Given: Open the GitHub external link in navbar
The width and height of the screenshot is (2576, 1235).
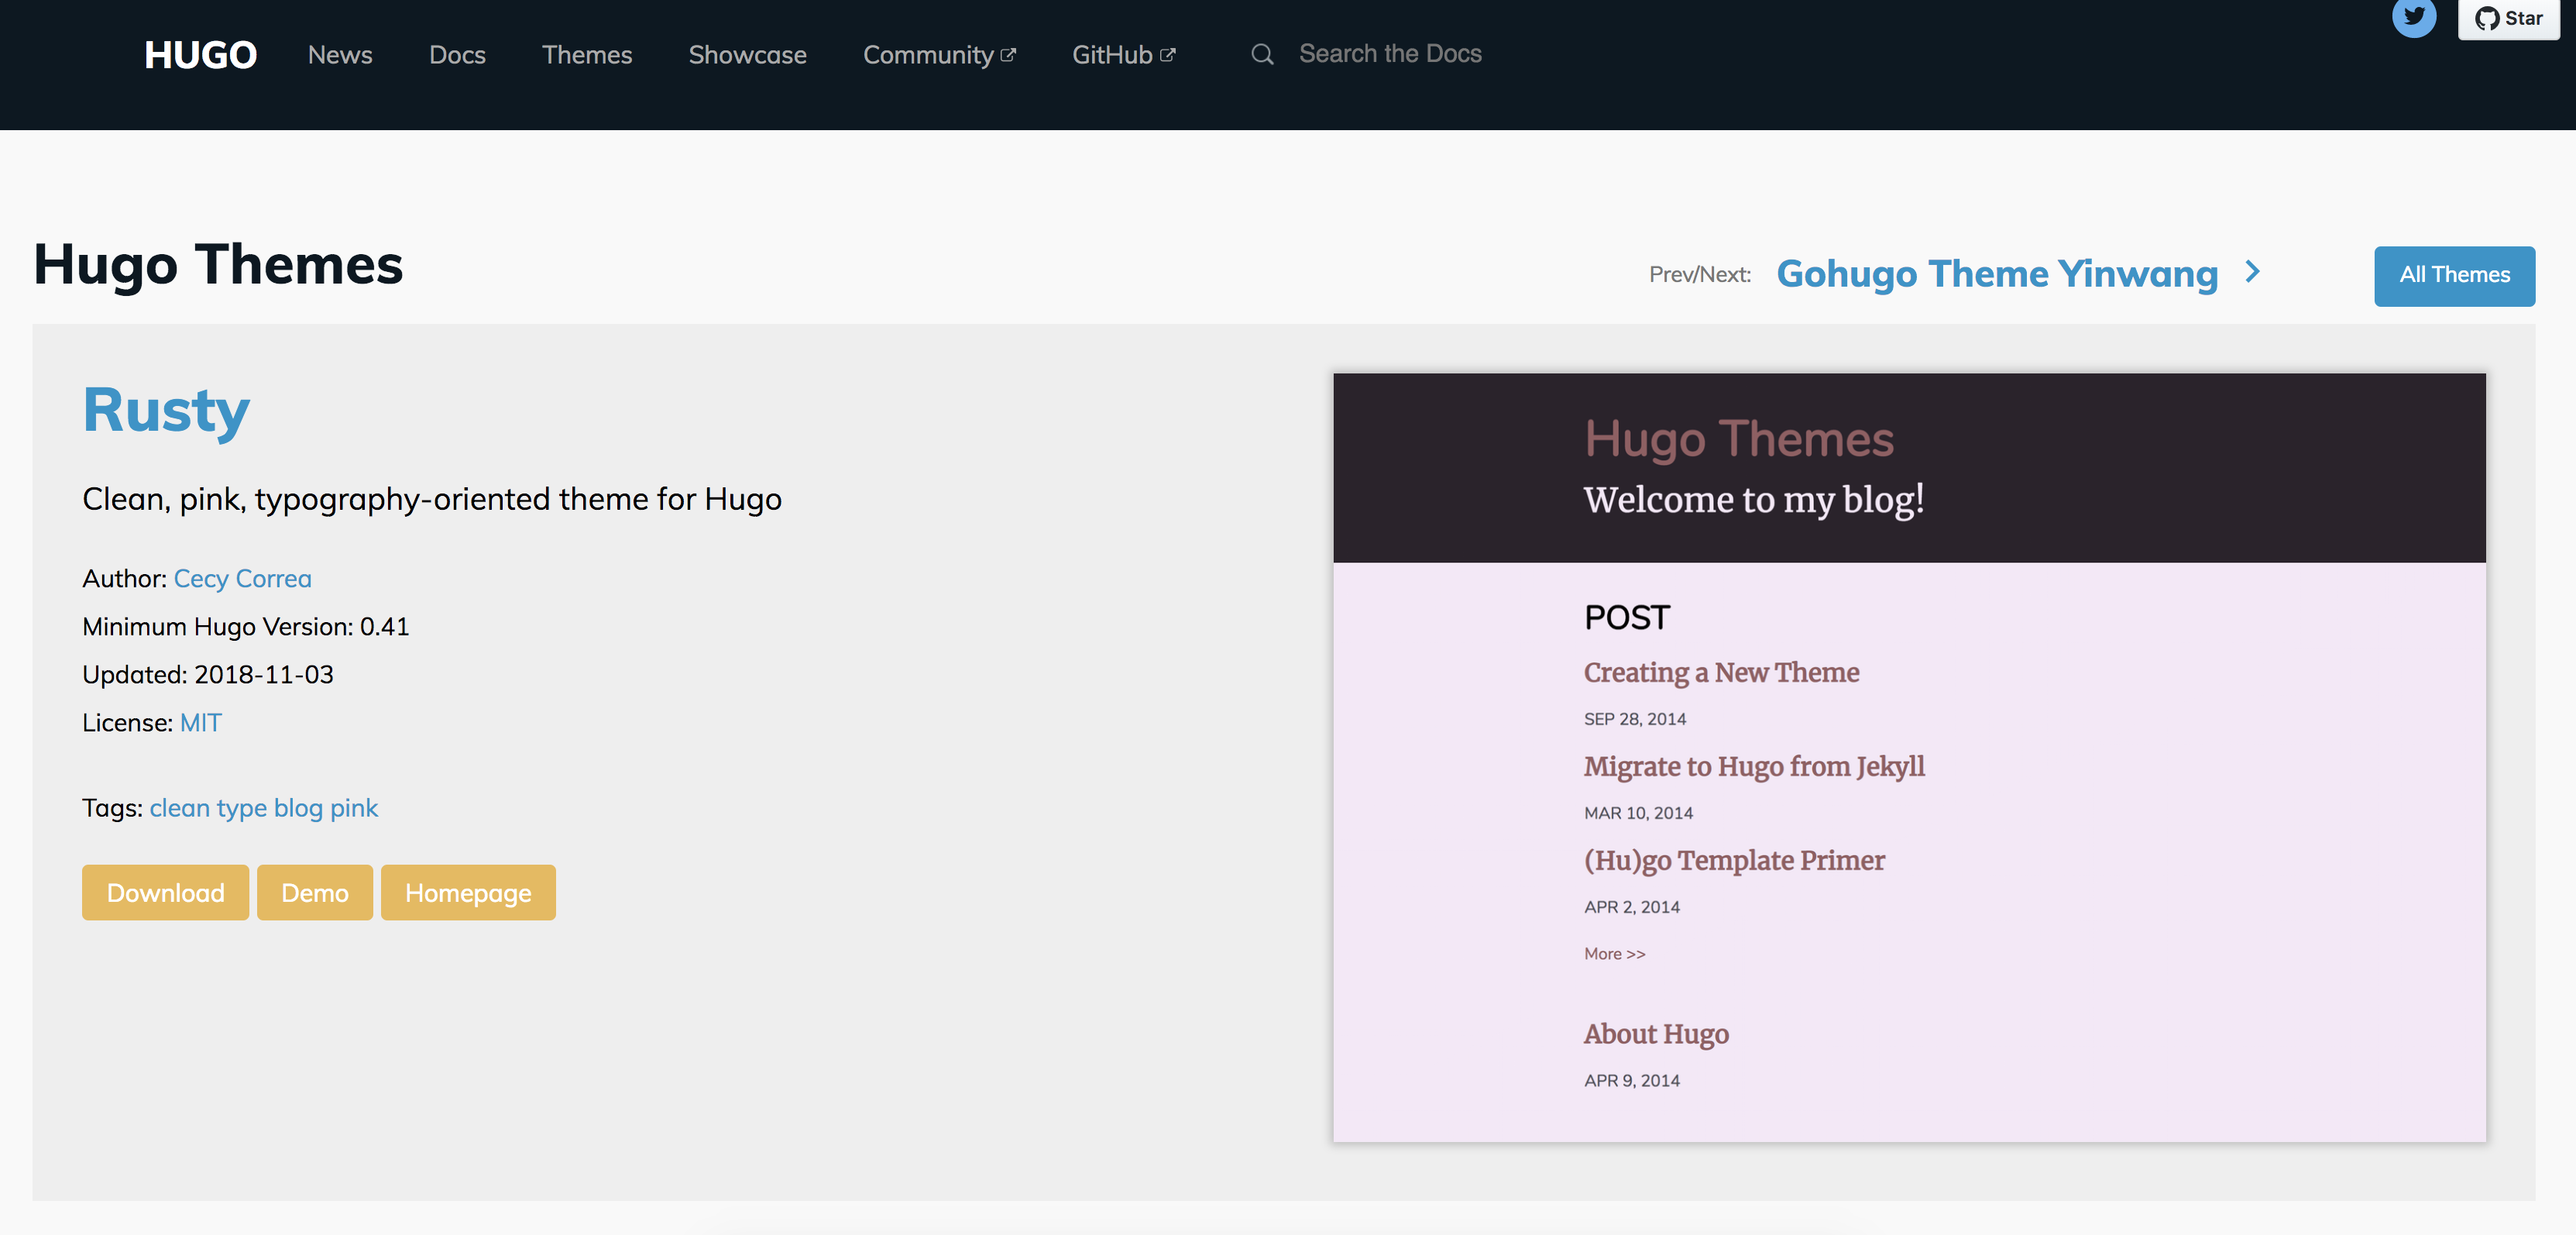Looking at the screenshot, I should 1123,55.
